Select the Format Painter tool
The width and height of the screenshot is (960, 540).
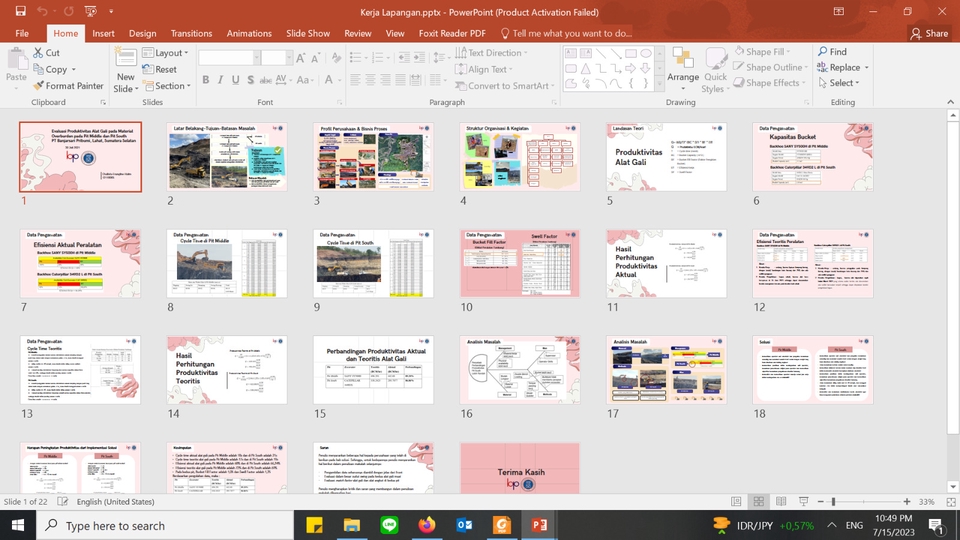pyautogui.click(x=68, y=86)
